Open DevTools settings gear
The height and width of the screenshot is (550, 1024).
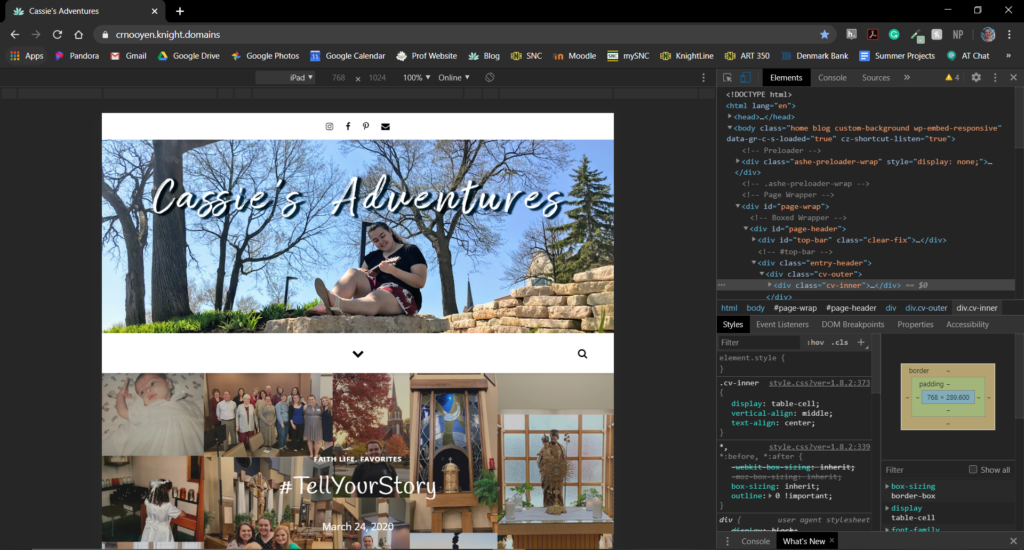click(976, 77)
